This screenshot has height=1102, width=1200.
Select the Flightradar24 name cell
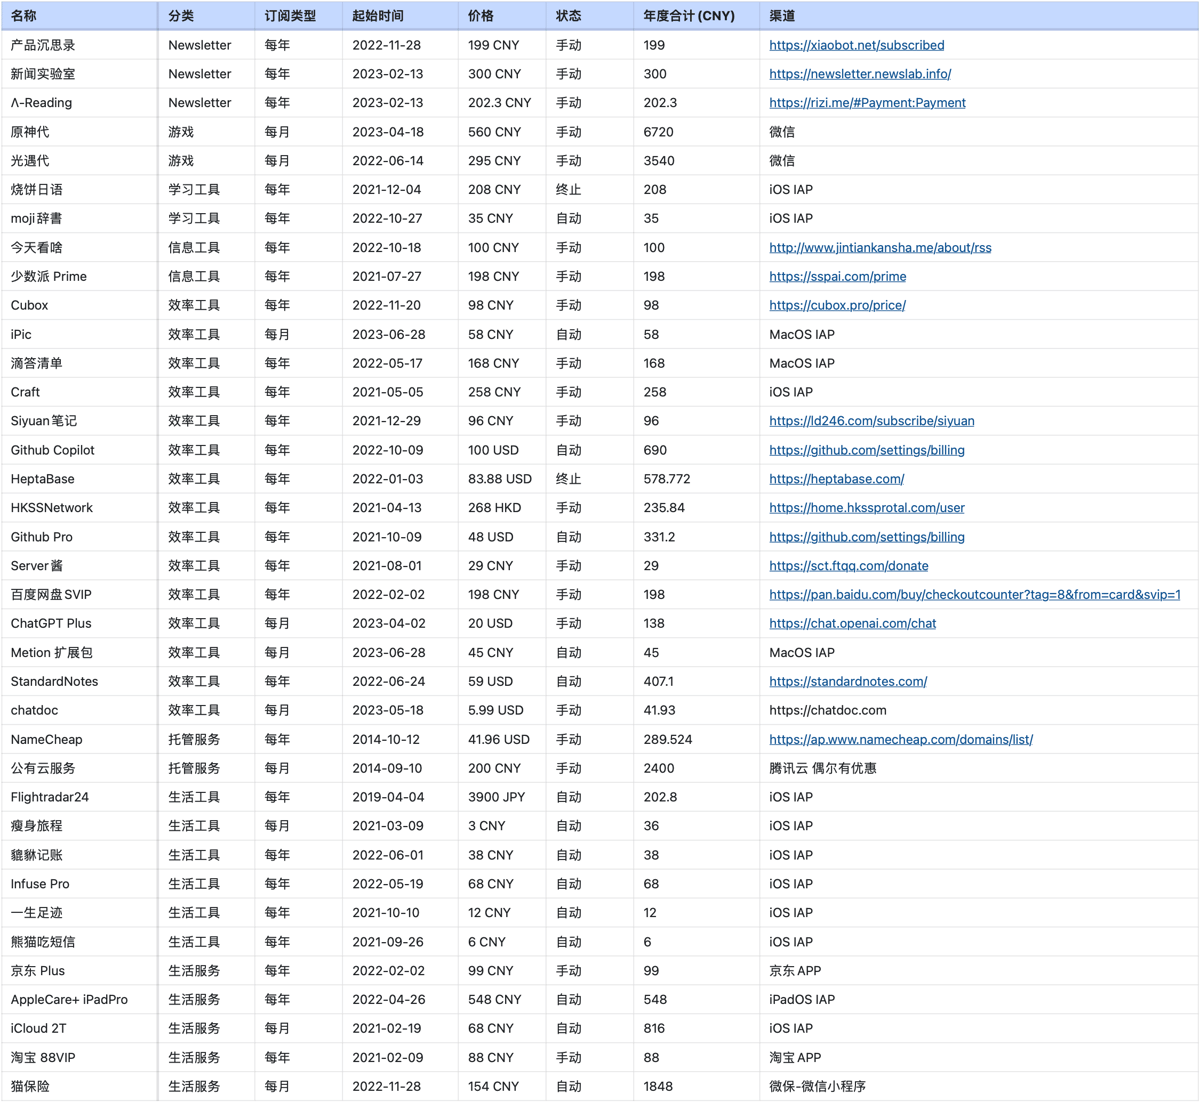[79, 798]
